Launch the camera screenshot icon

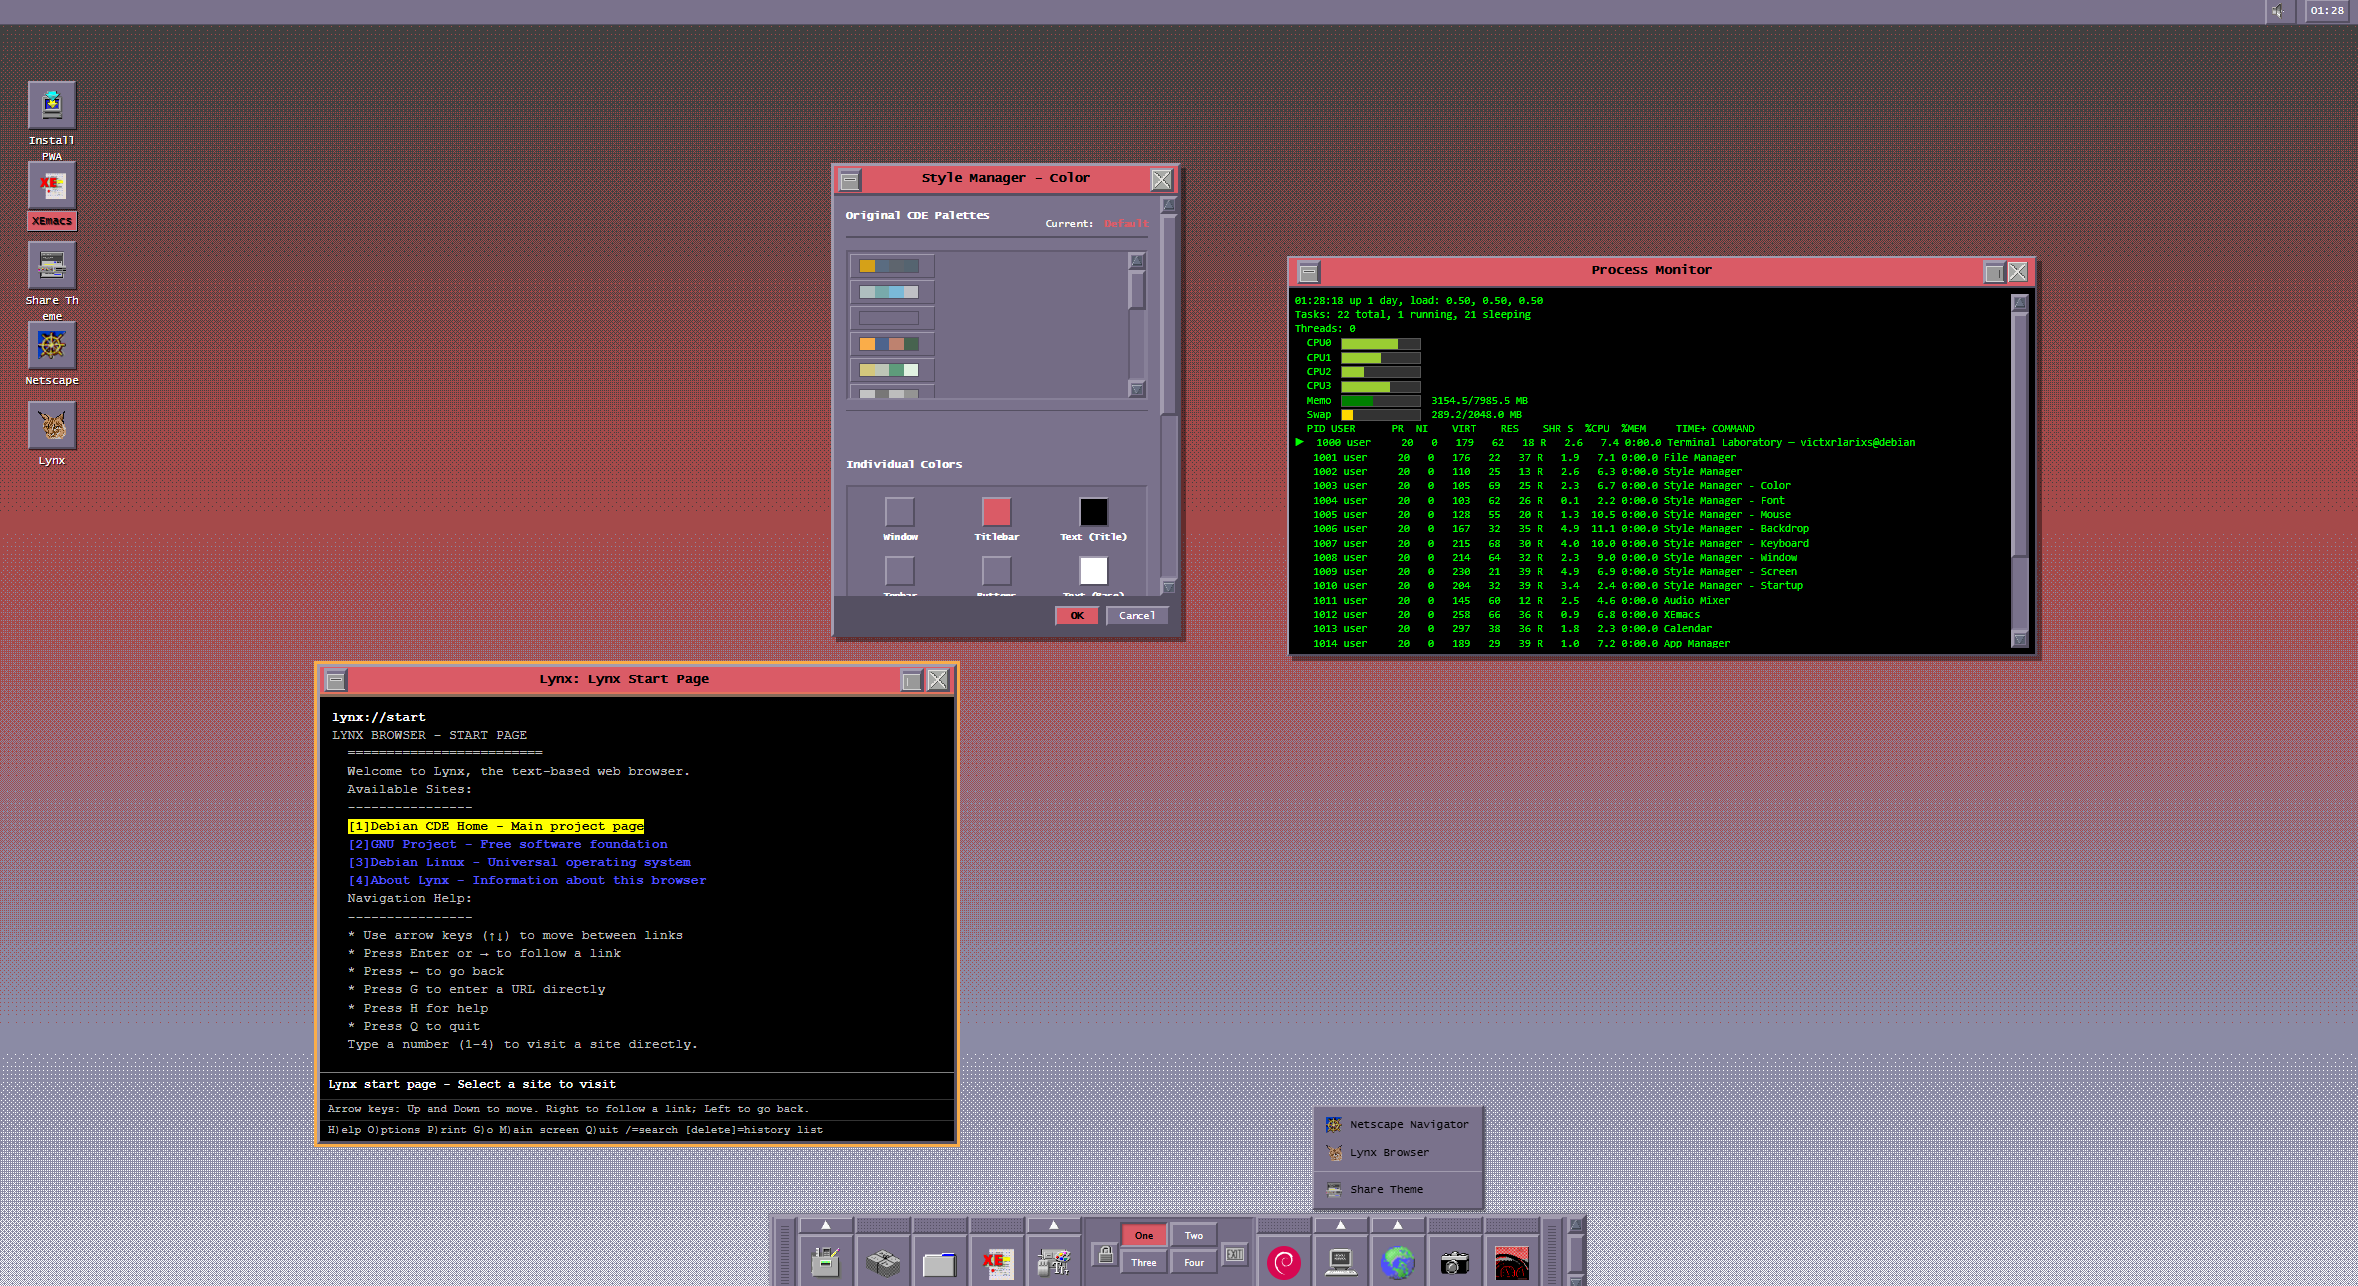point(1454,1263)
